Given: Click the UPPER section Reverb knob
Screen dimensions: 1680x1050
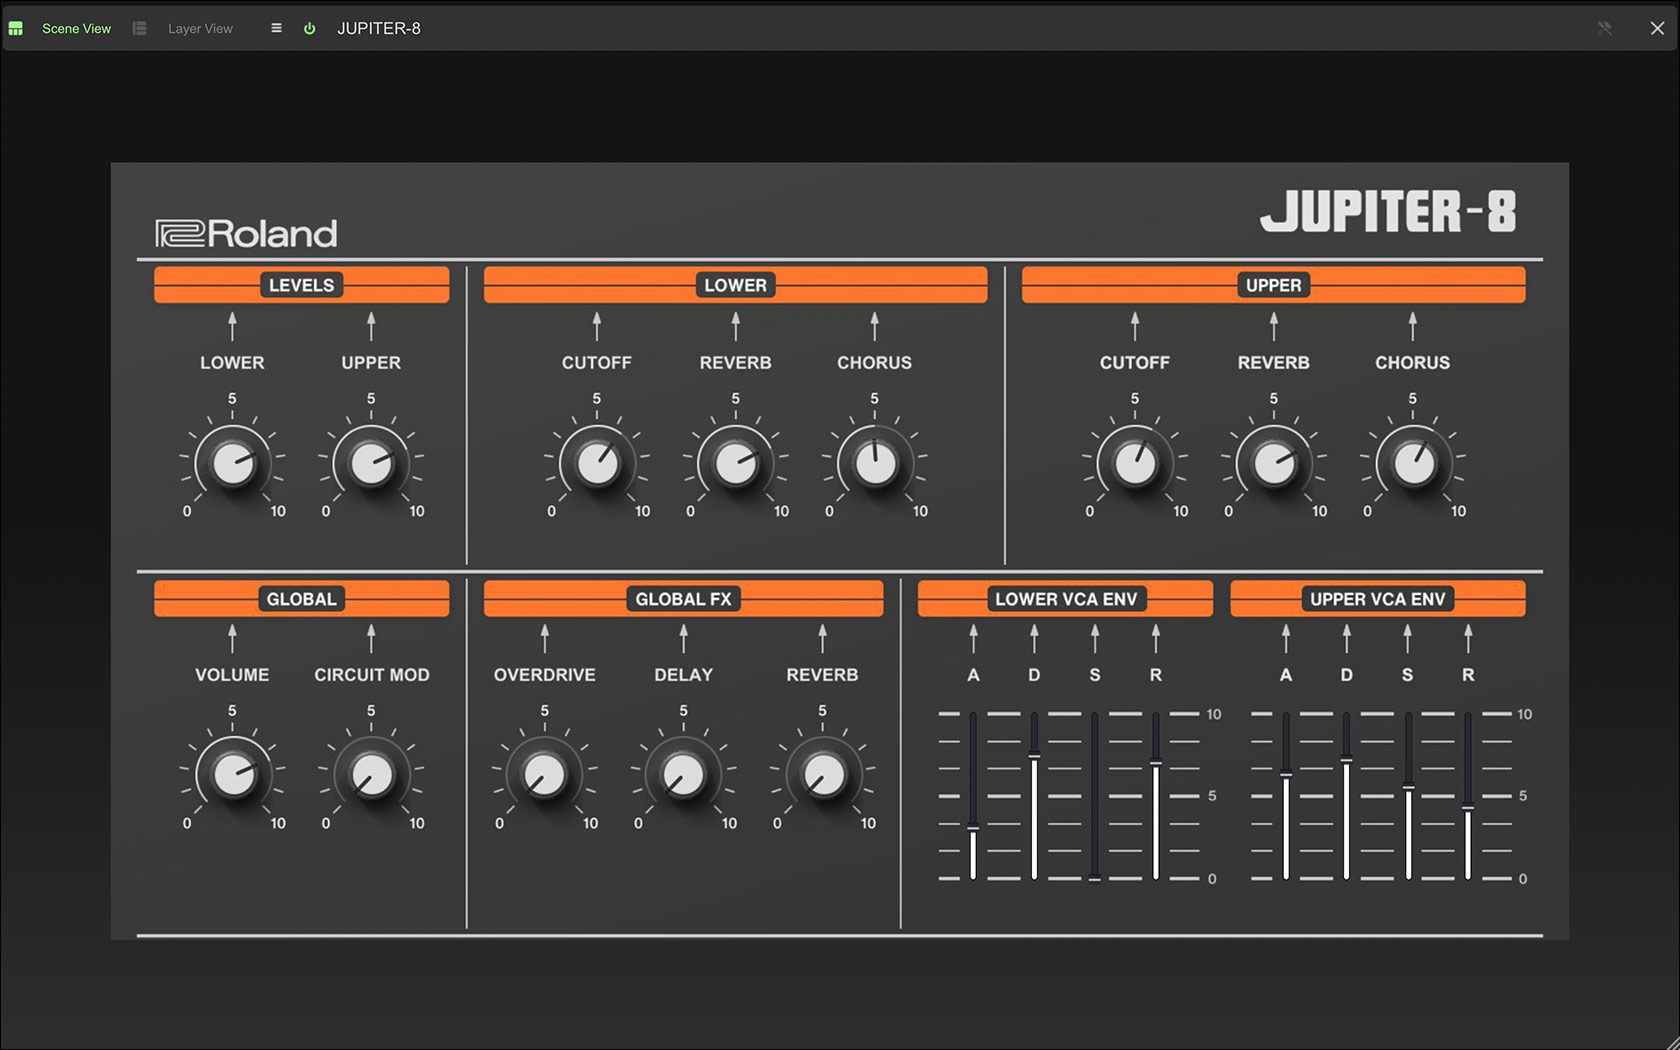Looking at the screenshot, I should [1274, 463].
